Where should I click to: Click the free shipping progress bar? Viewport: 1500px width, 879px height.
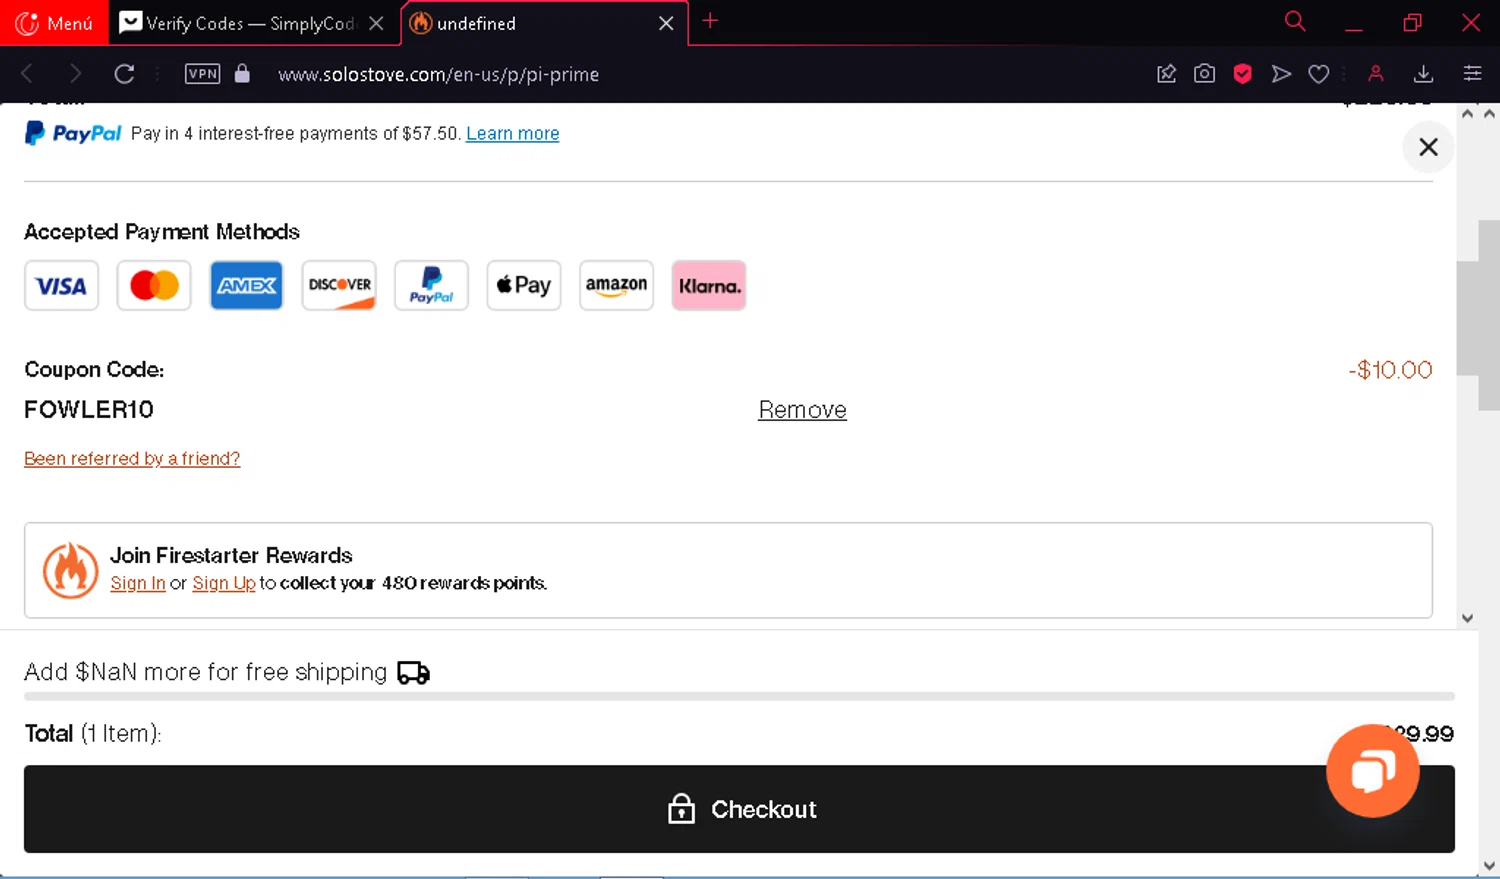pos(739,696)
